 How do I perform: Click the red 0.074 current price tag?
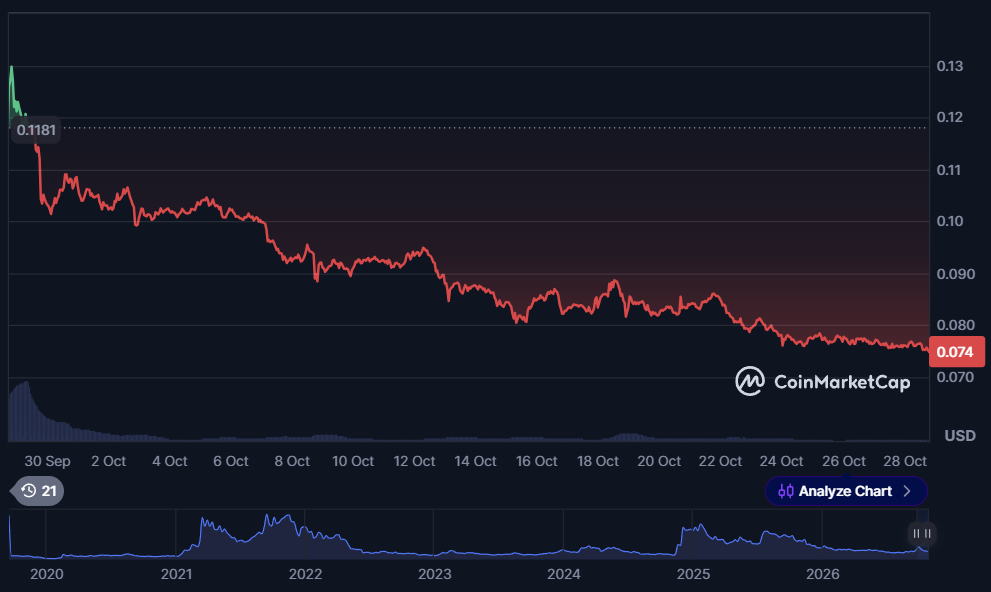click(x=956, y=352)
